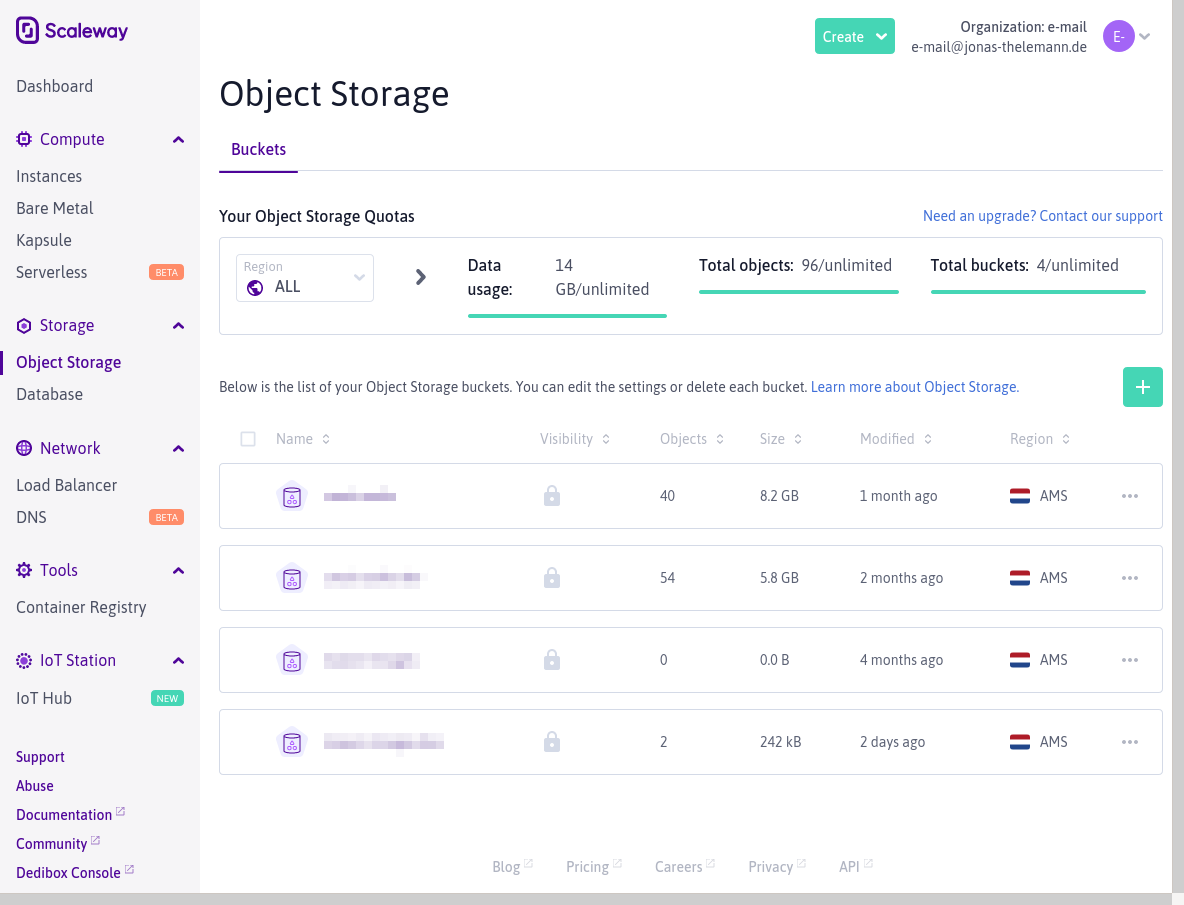1184x905 pixels.
Task: Open the three-dot menu for the 5.8 GB bucket
Action: click(x=1130, y=578)
